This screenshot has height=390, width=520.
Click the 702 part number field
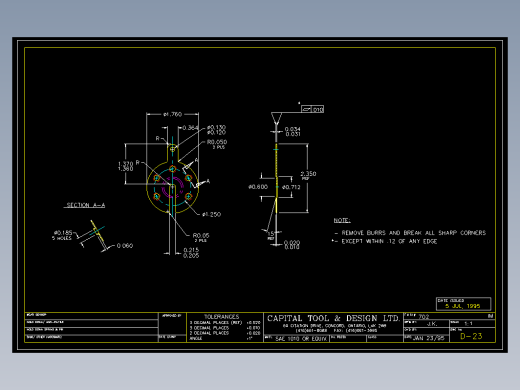pos(424,317)
